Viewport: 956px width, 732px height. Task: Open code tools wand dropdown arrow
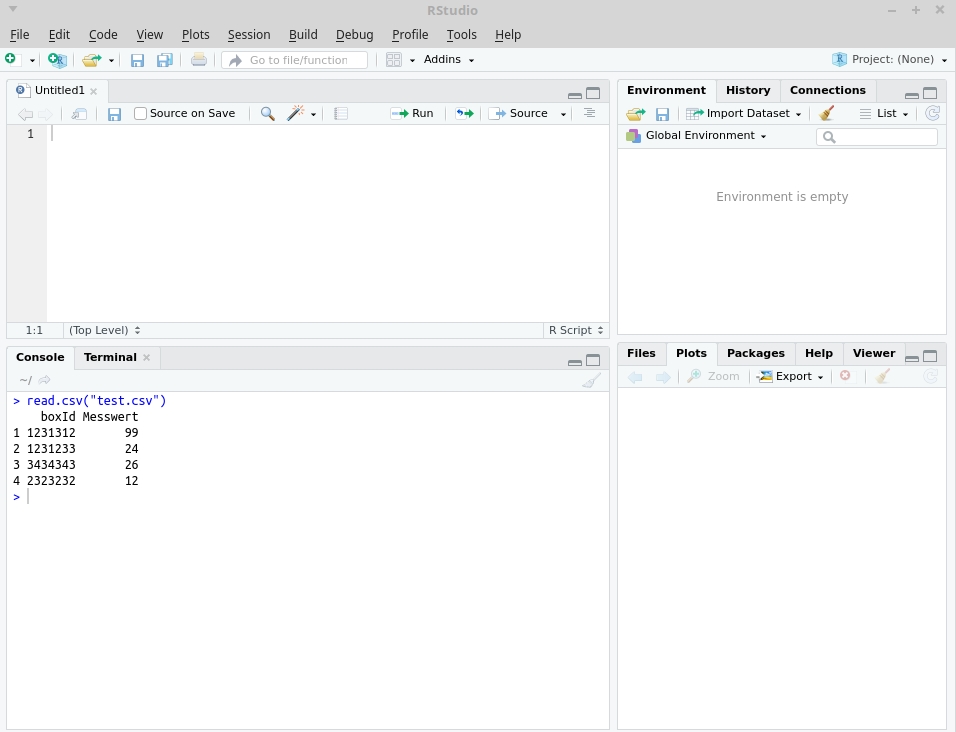click(x=313, y=114)
